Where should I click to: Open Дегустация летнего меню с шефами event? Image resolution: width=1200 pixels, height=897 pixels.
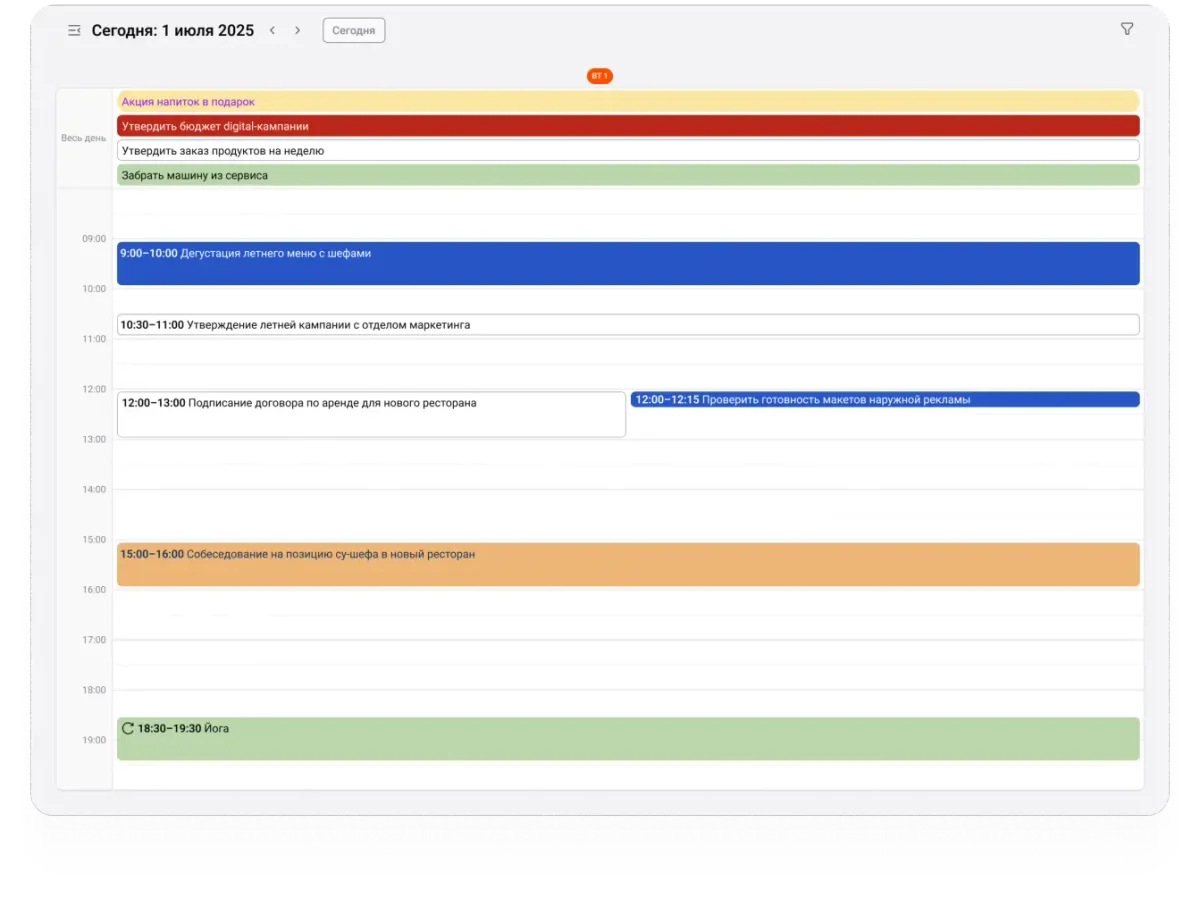pos(628,264)
